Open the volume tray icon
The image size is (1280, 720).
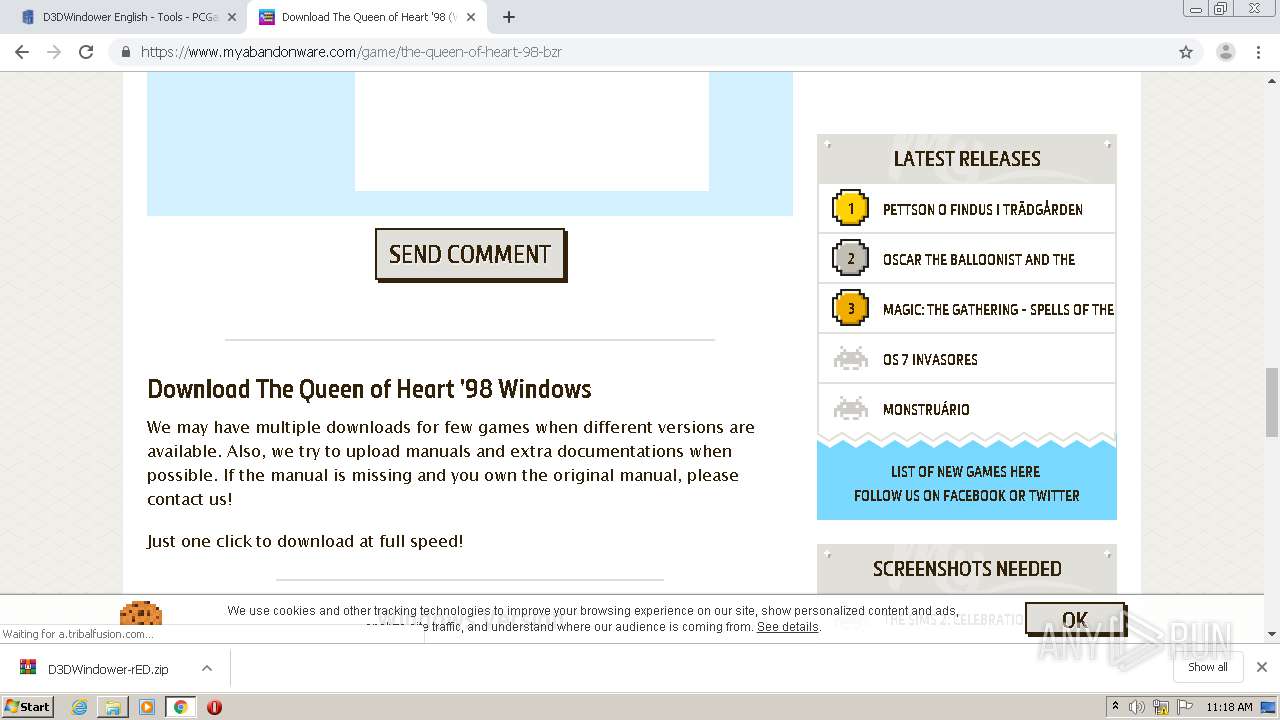click(1137, 707)
